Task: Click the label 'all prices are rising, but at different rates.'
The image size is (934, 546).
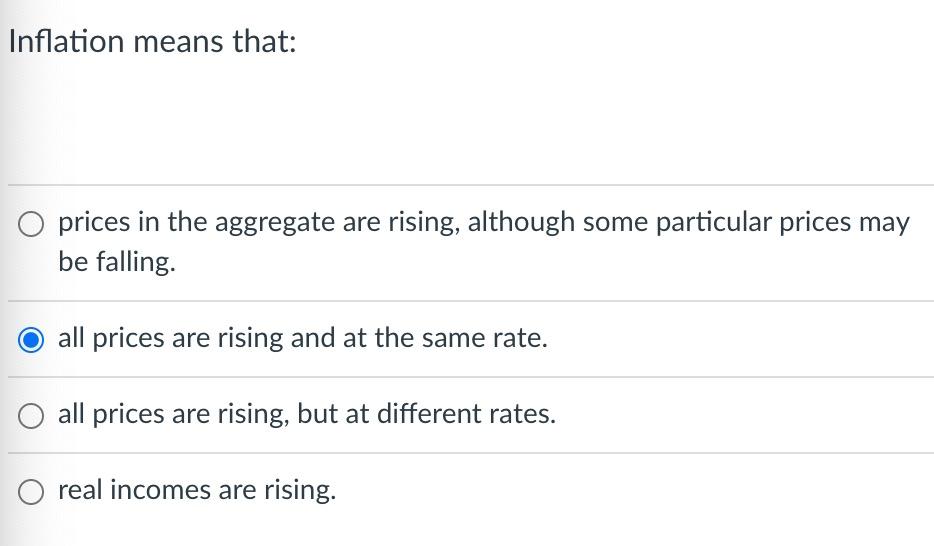Action: coord(306,414)
